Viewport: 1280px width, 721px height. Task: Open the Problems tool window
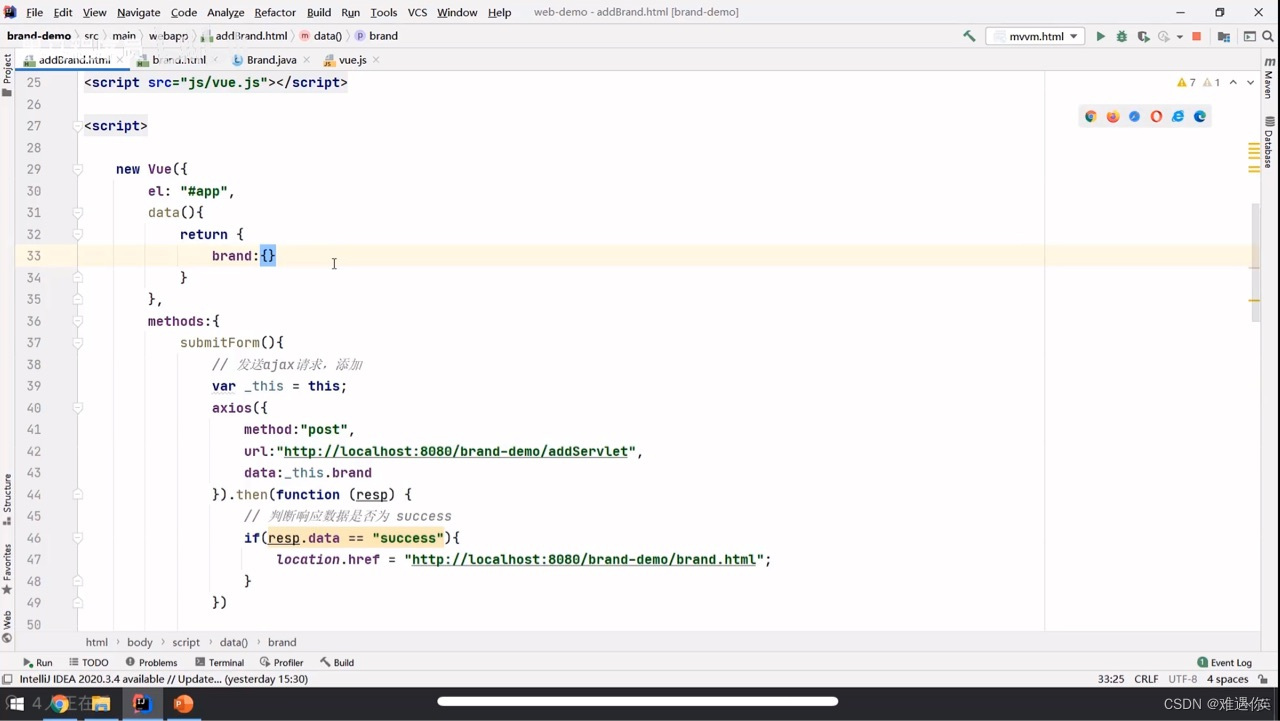click(x=151, y=662)
